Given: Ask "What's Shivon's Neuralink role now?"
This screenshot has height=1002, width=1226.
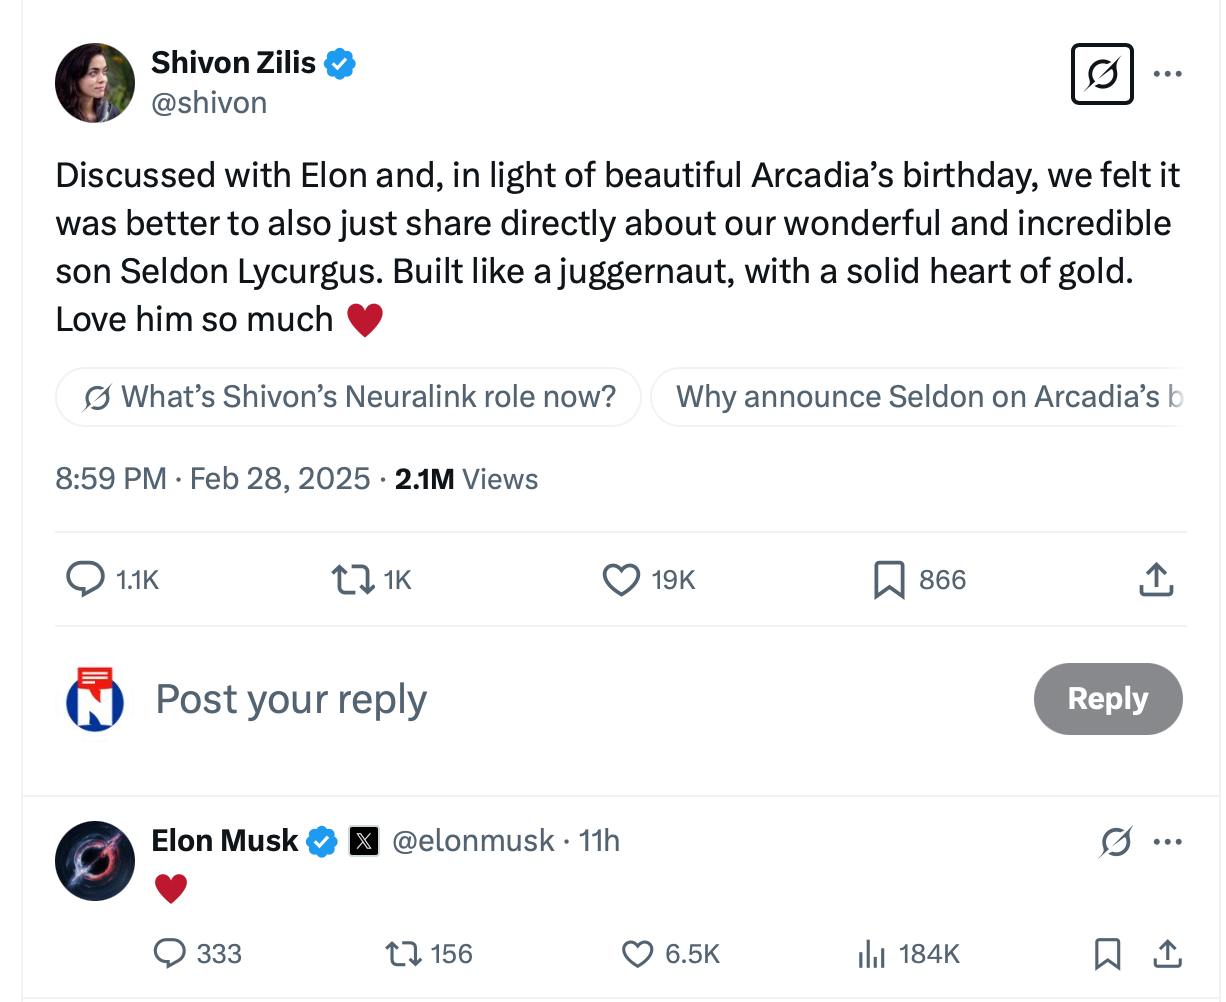Looking at the screenshot, I should pyautogui.click(x=348, y=397).
